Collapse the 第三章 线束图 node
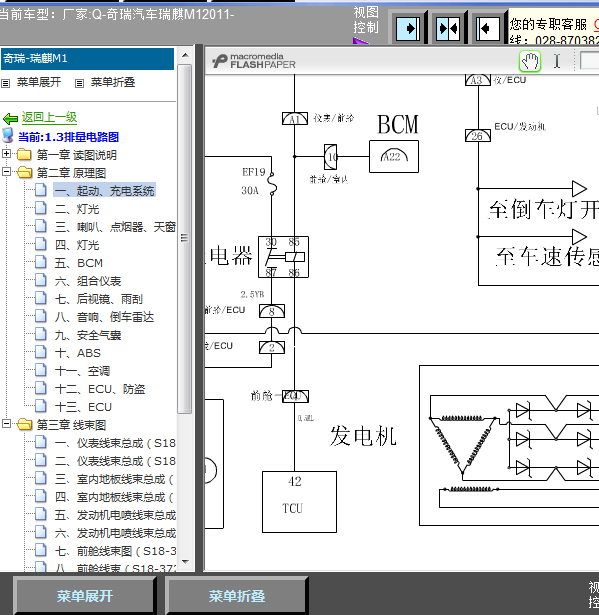This screenshot has width=599, height=615. point(6,423)
